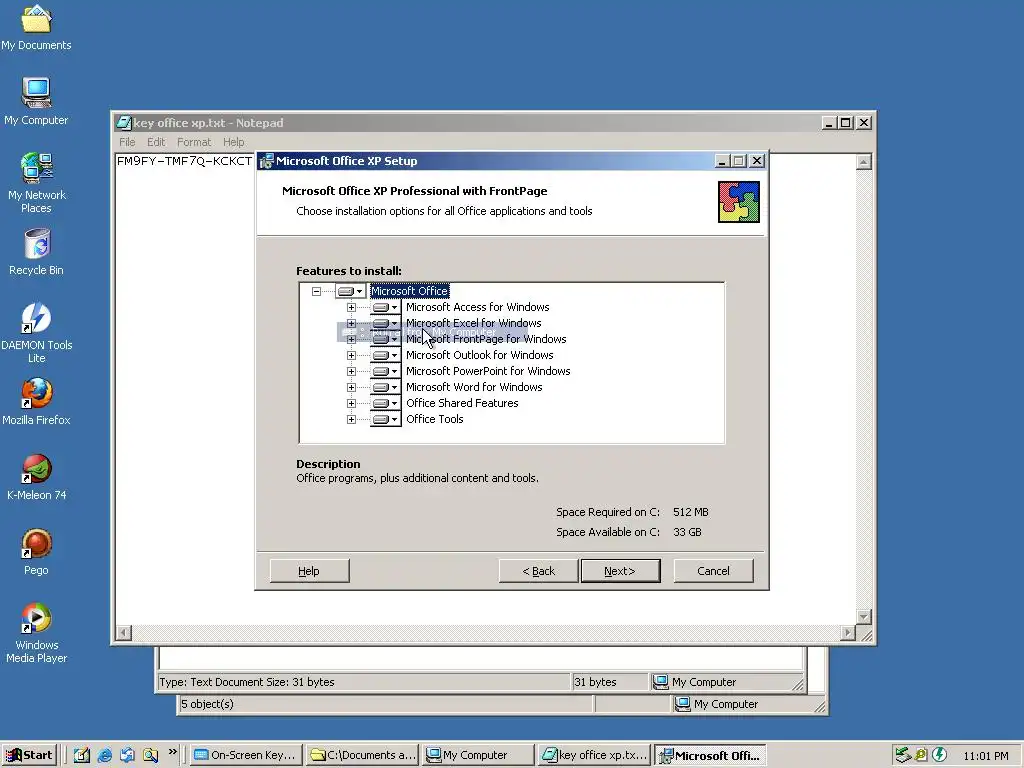The width and height of the screenshot is (1024, 768).
Task: Select Microsoft Office tree label
Action: 409,291
